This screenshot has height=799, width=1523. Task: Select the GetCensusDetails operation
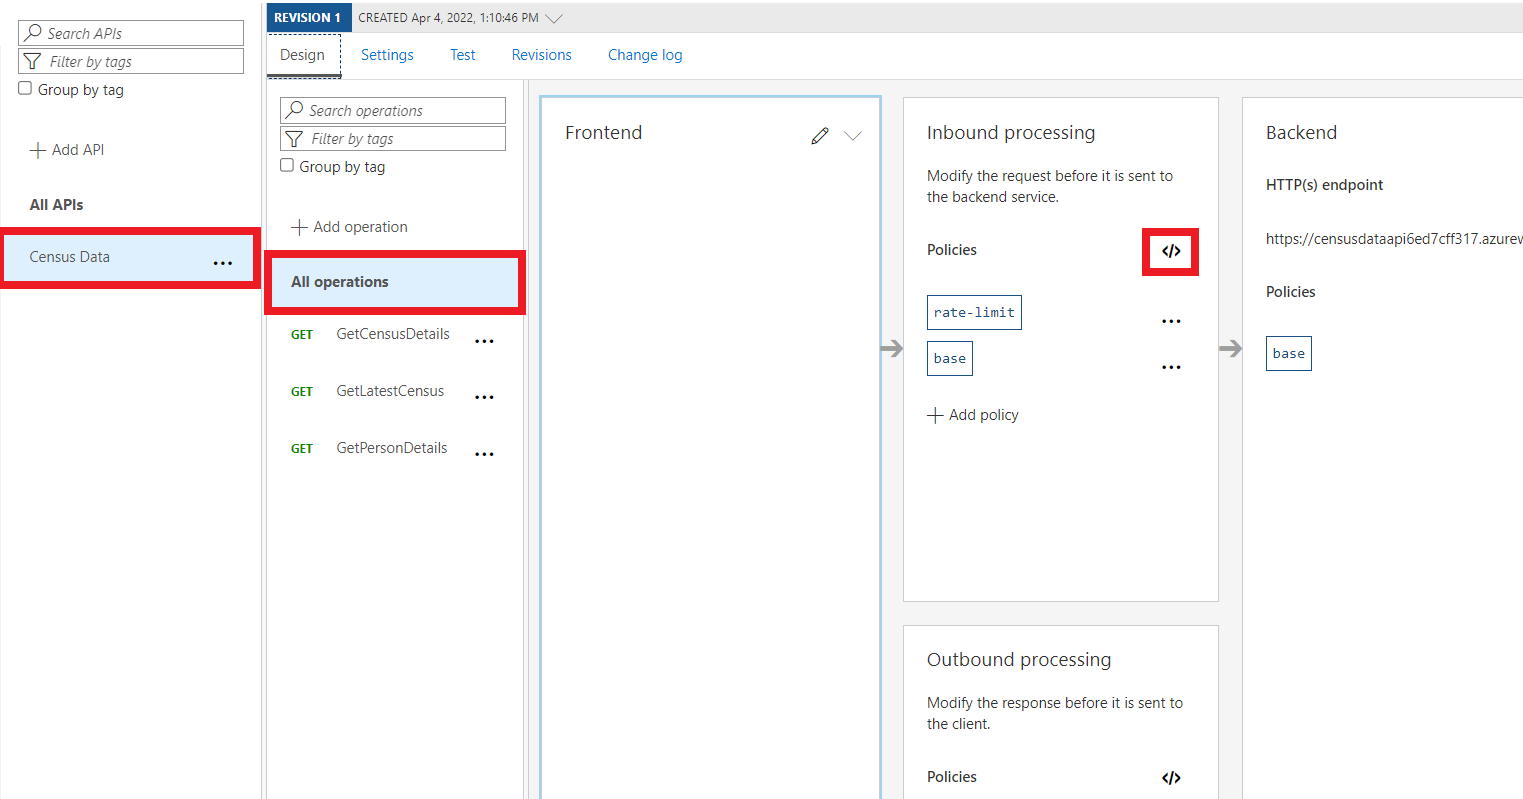[x=393, y=334]
